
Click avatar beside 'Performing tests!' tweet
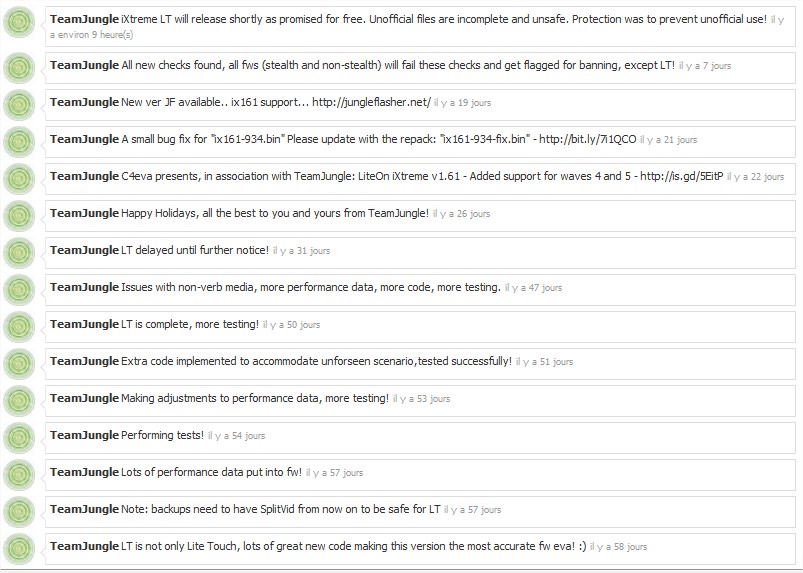coord(19,438)
